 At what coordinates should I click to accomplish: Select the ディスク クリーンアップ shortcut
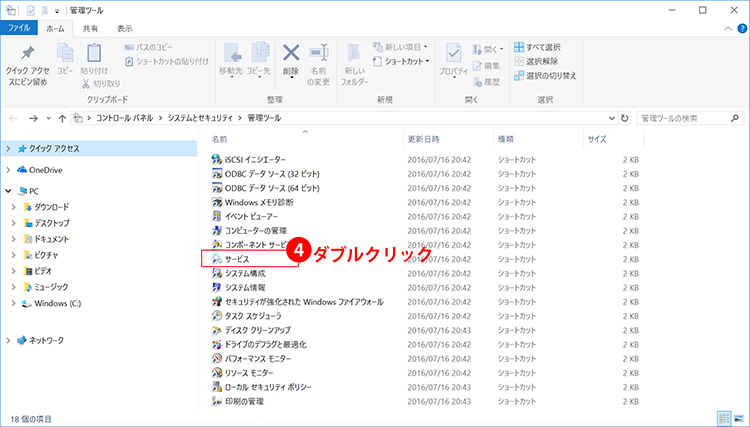point(257,329)
